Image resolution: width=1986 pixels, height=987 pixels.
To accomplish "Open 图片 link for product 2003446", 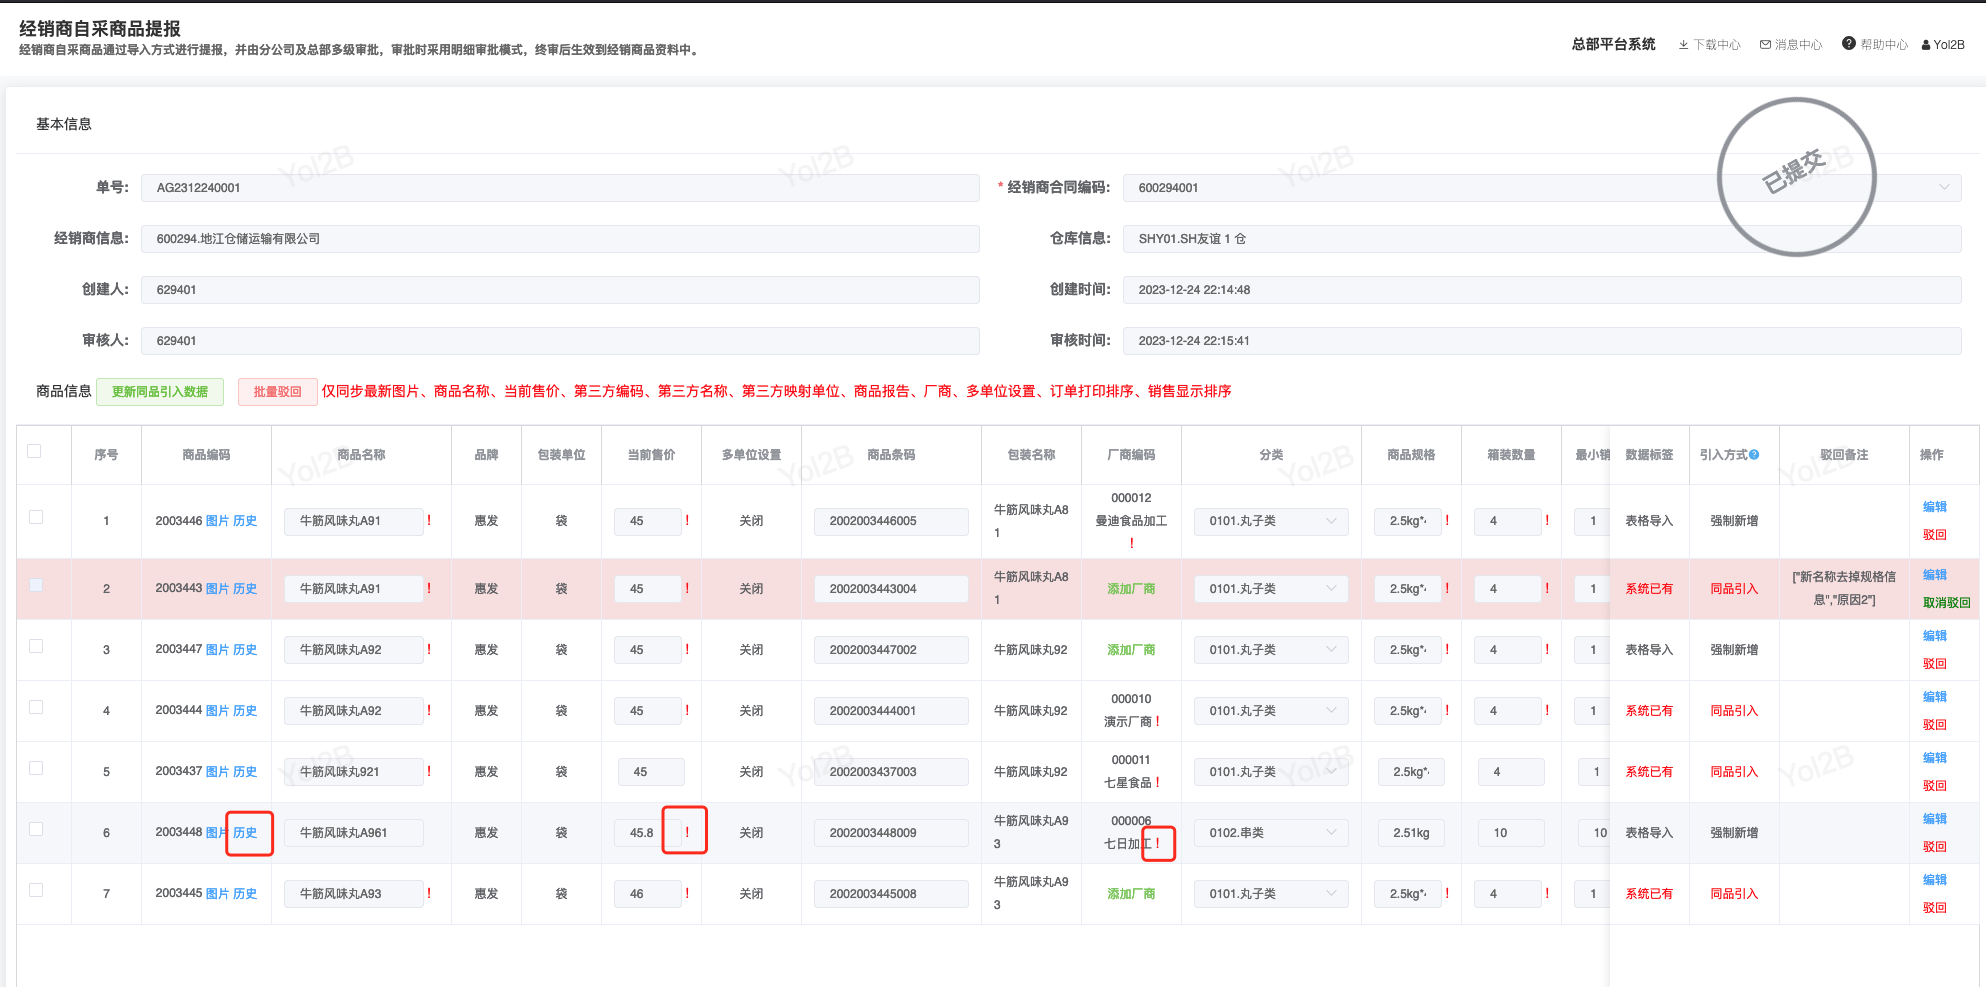I will pyautogui.click(x=217, y=521).
